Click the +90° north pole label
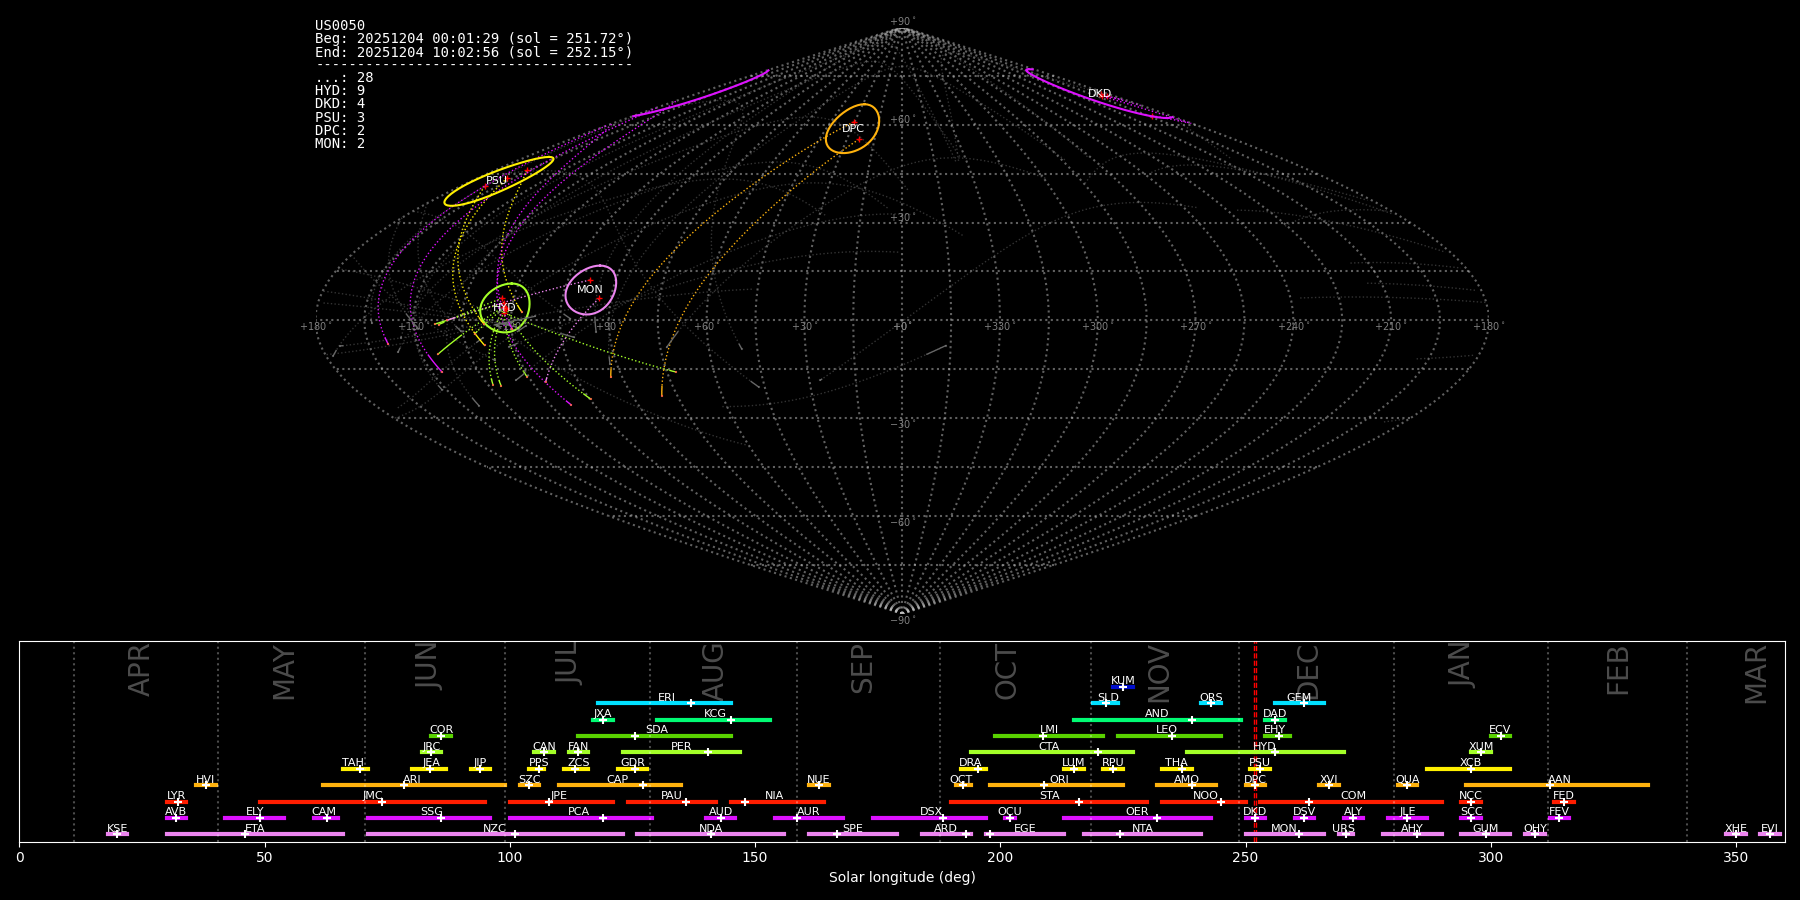This screenshot has width=1800, height=900. pos(901,21)
